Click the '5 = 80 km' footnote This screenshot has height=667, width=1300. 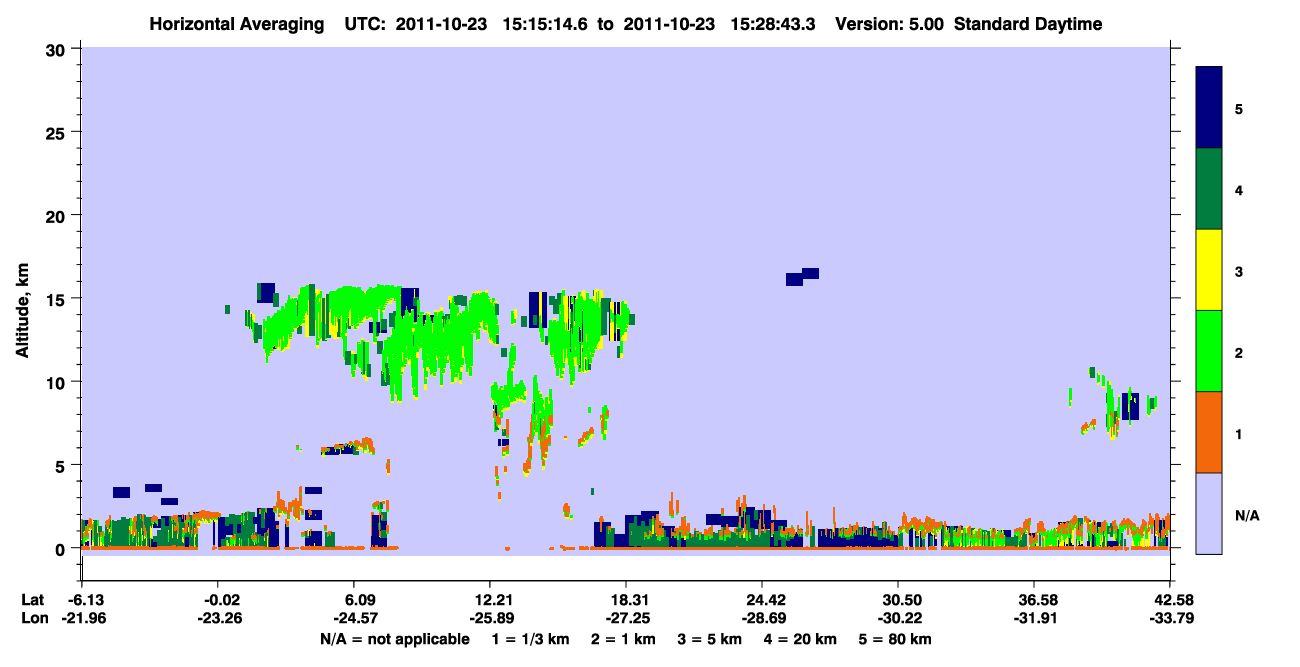pyautogui.click(x=895, y=639)
